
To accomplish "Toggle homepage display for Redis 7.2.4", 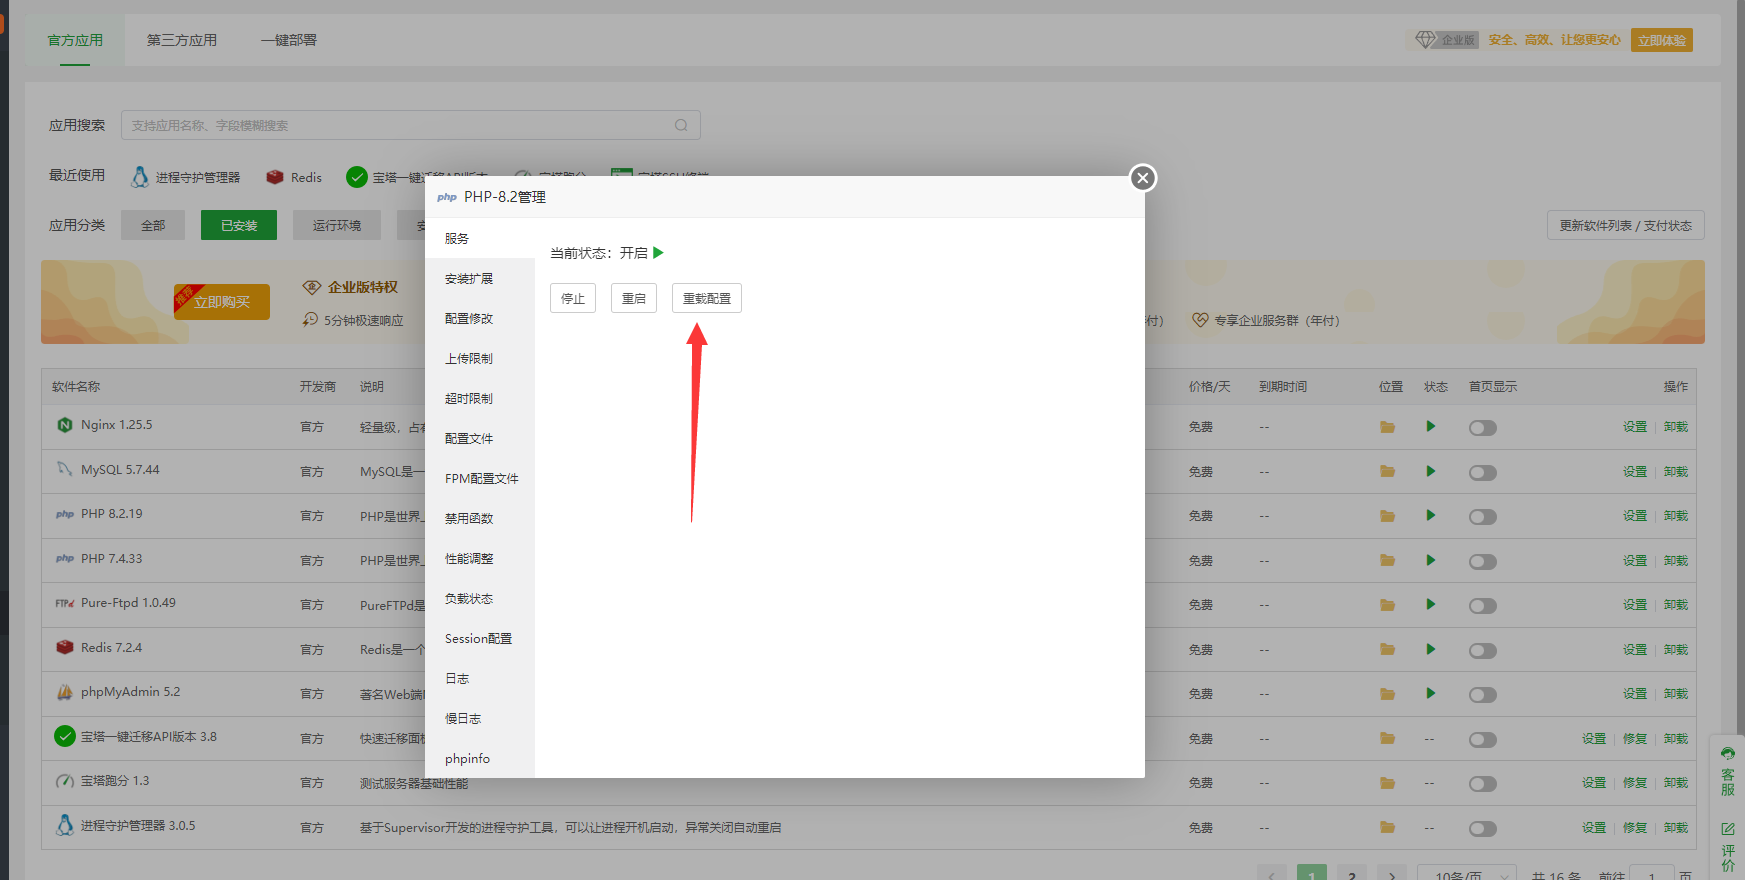I will pos(1483,650).
